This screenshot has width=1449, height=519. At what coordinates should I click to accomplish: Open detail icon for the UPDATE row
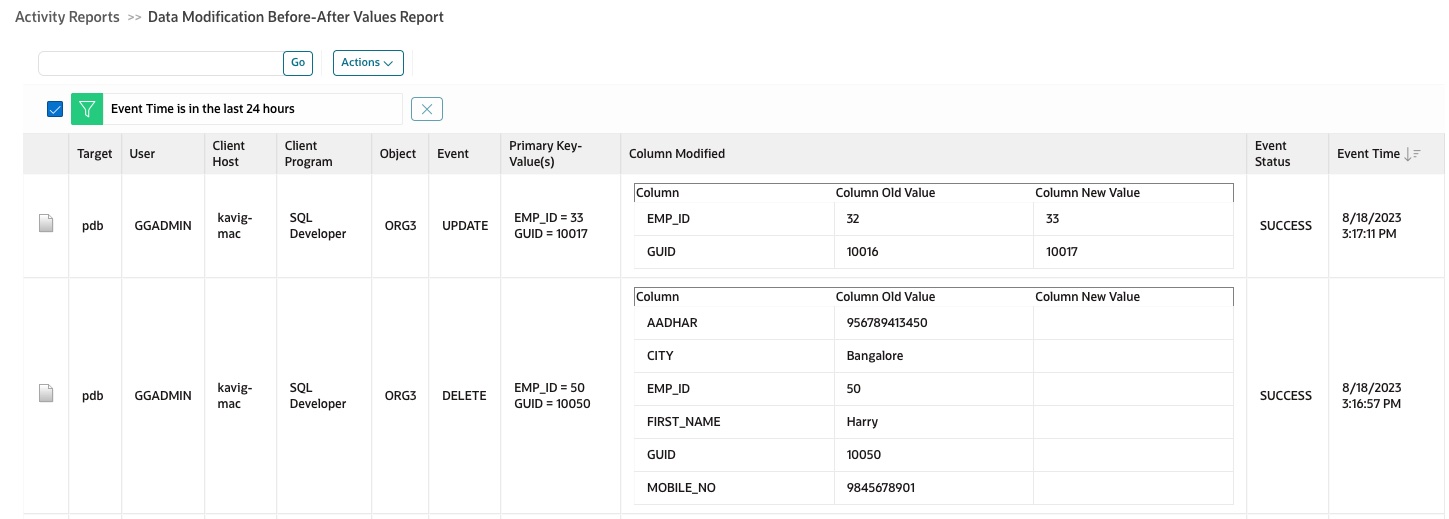(x=45, y=226)
